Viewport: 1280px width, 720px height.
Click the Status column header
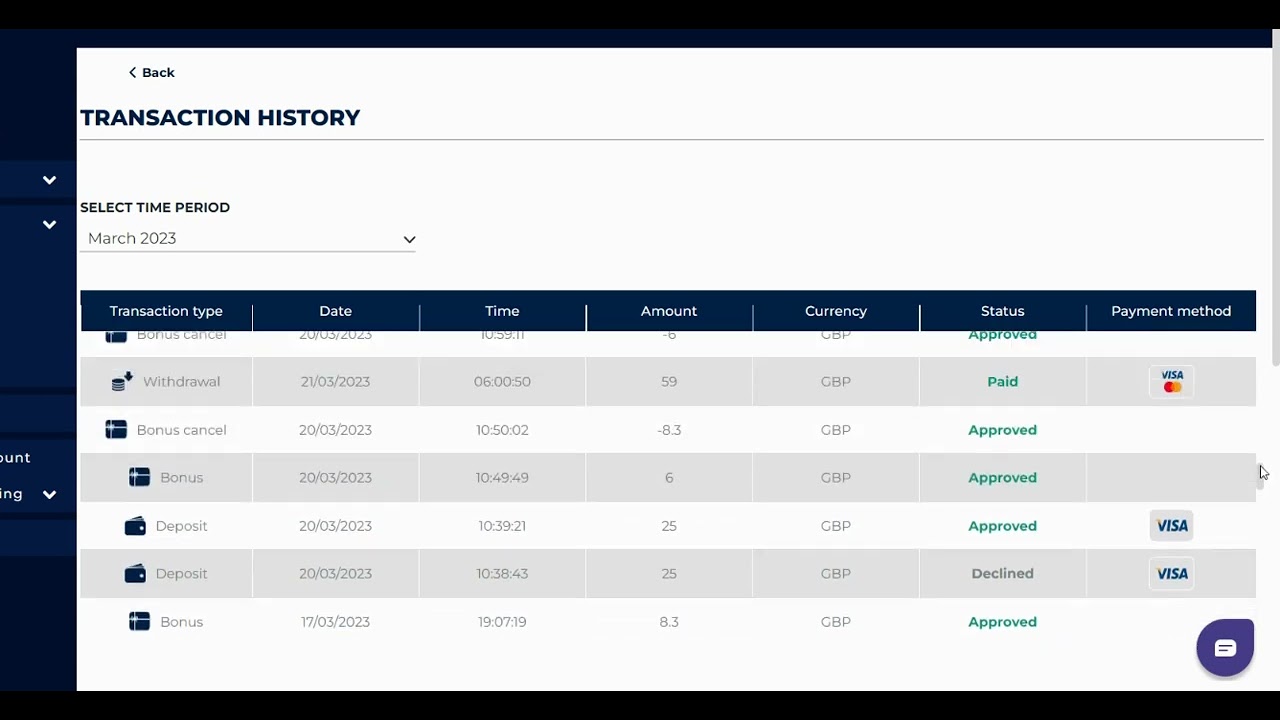[x=1002, y=311]
